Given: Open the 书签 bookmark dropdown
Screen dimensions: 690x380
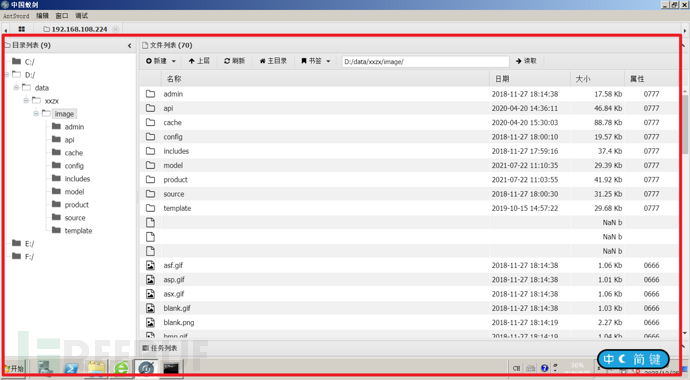Looking at the screenshot, I should [x=316, y=61].
